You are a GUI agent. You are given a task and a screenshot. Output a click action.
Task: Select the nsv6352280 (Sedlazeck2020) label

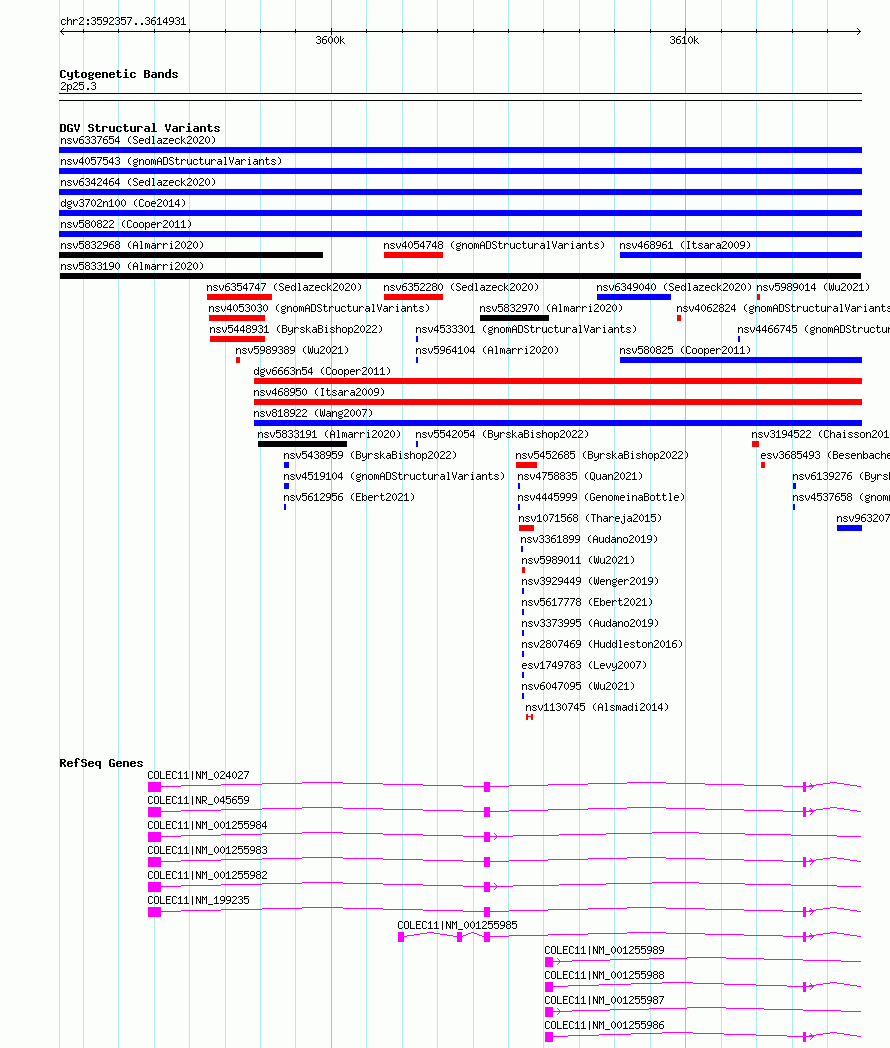[461, 287]
